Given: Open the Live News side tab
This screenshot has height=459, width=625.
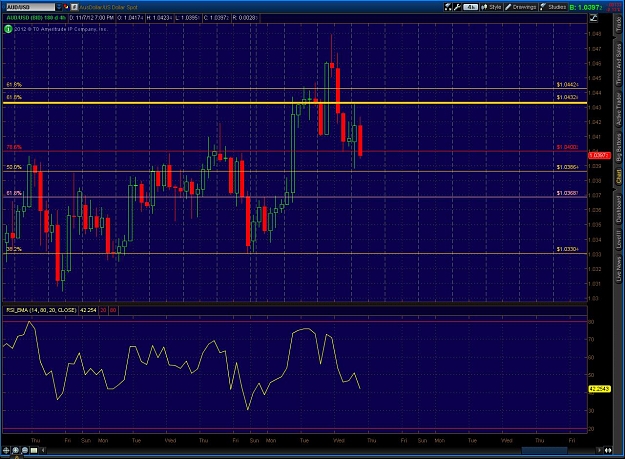Looking at the screenshot, I should [619, 269].
